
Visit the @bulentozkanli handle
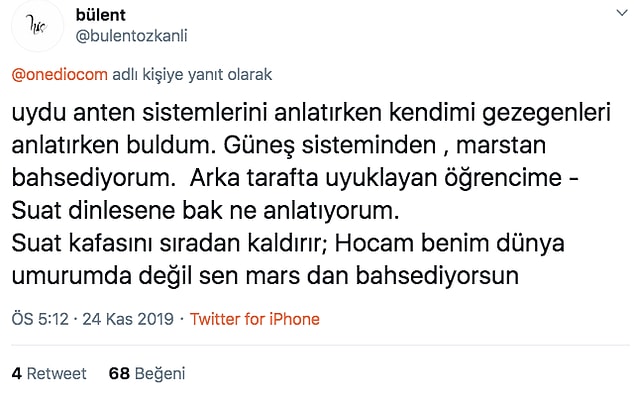click(132, 36)
